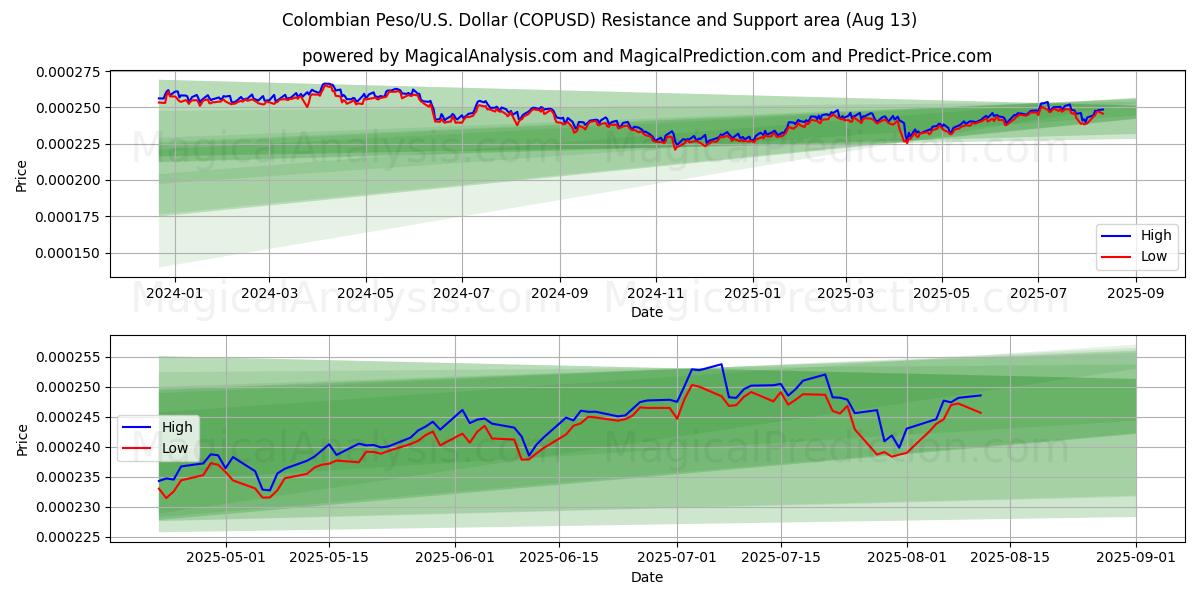Click the '2024-03' tick label
Image resolution: width=1200 pixels, height=600 pixels.
(270, 293)
